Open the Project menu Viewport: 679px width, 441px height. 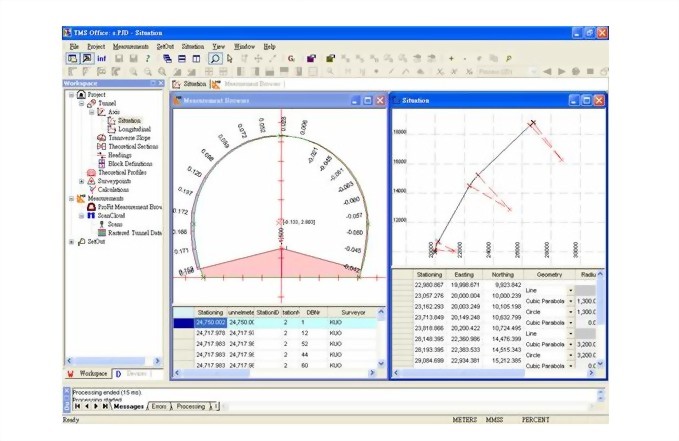(x=96, y=46)
